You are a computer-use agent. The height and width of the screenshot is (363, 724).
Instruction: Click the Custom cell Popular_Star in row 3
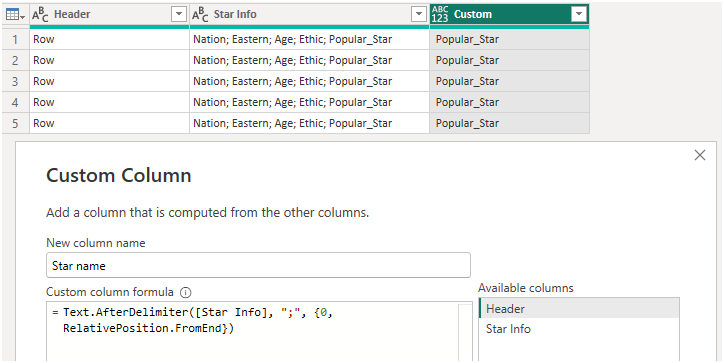click(509, 81)
